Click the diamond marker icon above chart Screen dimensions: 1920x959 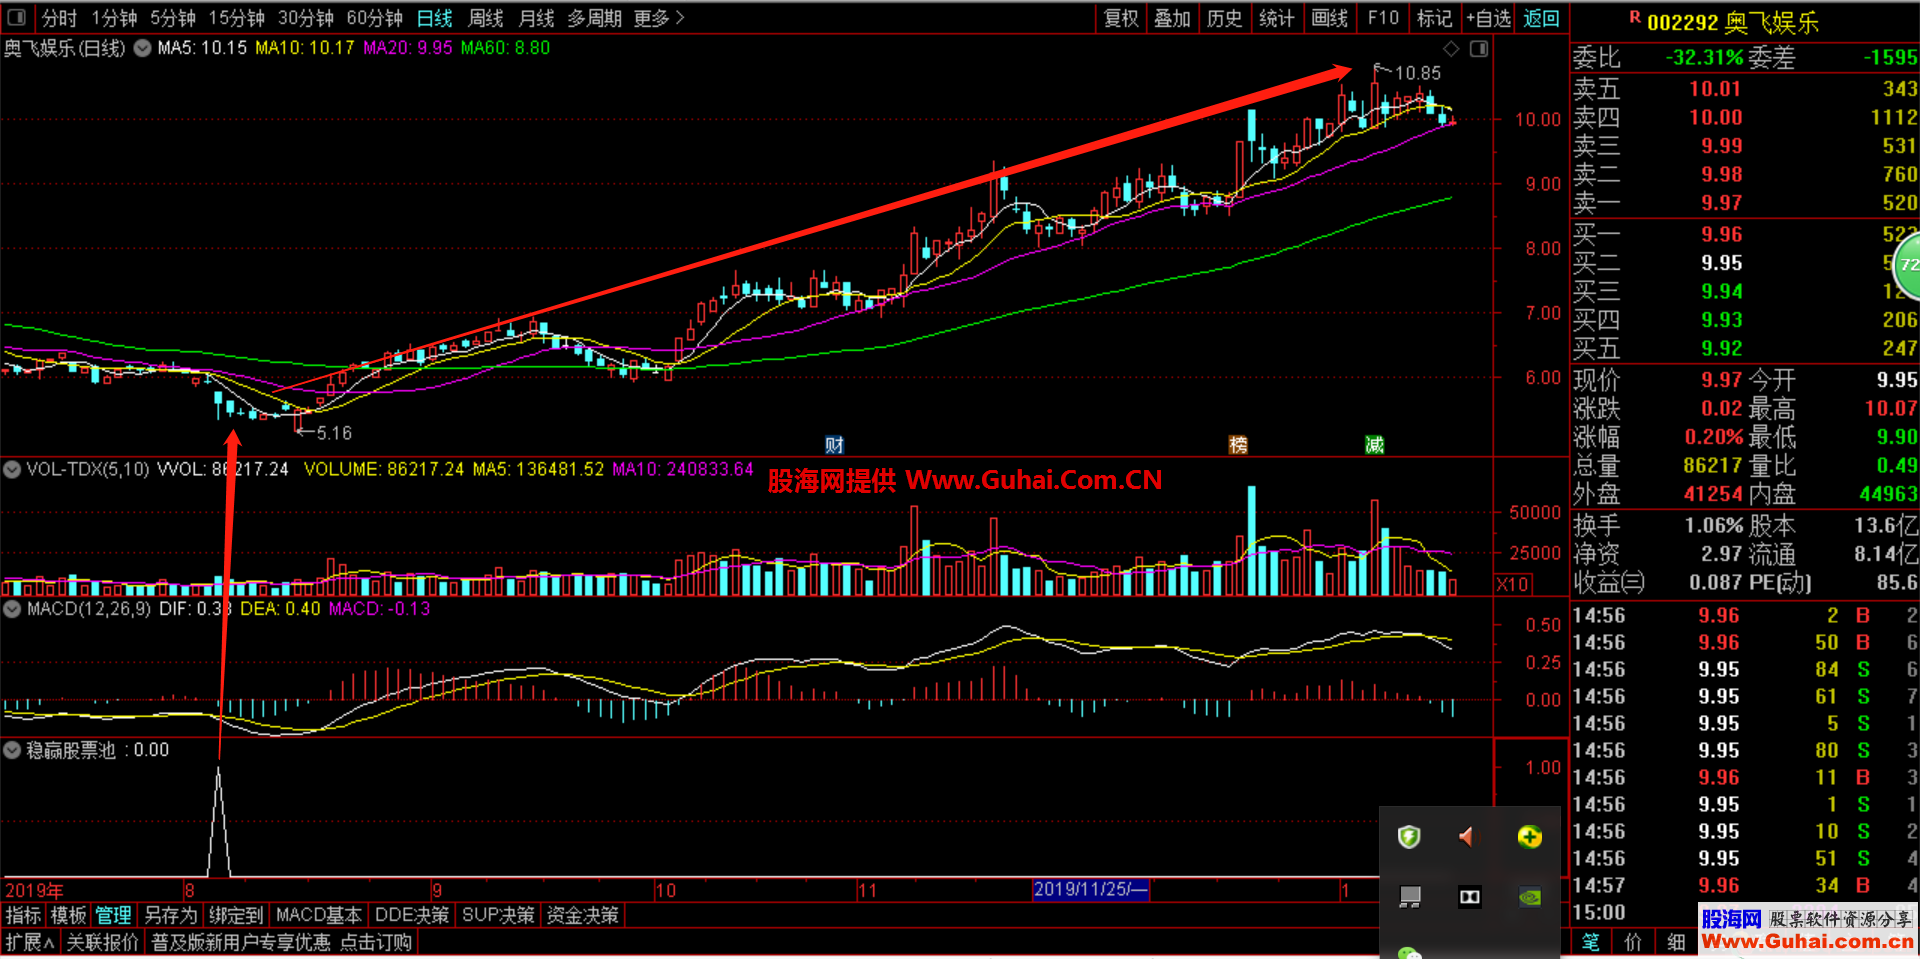[1451, 49]
